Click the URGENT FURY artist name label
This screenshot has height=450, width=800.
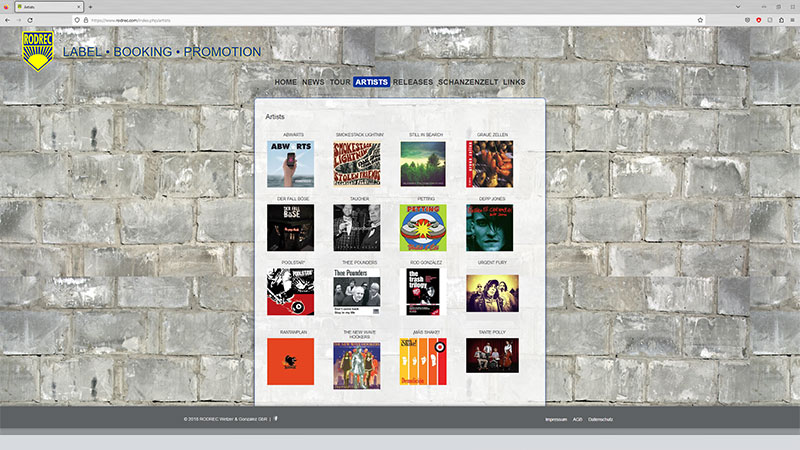pos(492,262)
